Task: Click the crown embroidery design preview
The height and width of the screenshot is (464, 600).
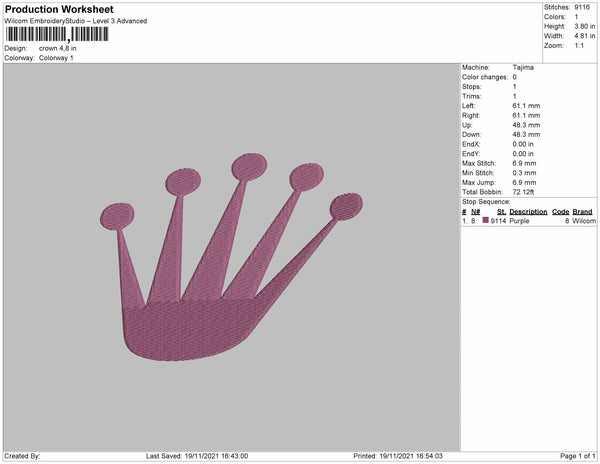Action: point(231,257)
